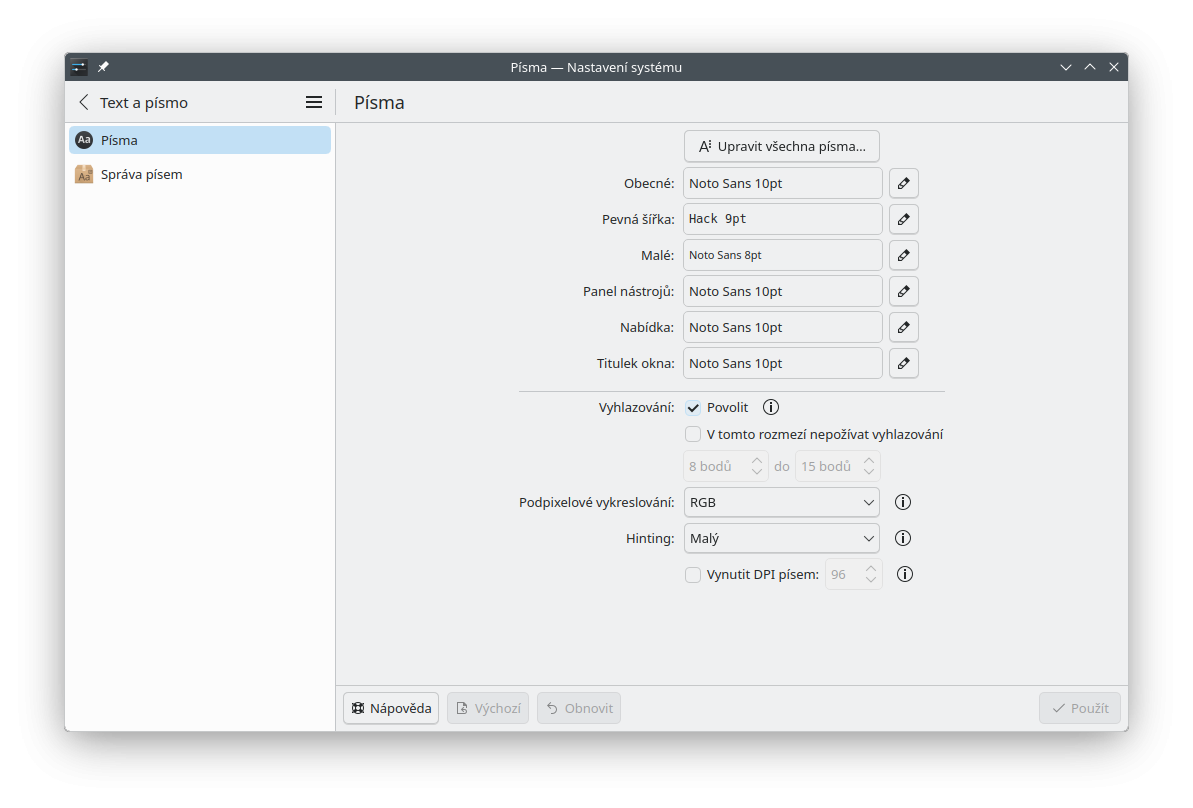The image size is (1193, 808).
Task: Toggle the Vynutit DPI písem checkbox
Action: [x=693, y=574]
